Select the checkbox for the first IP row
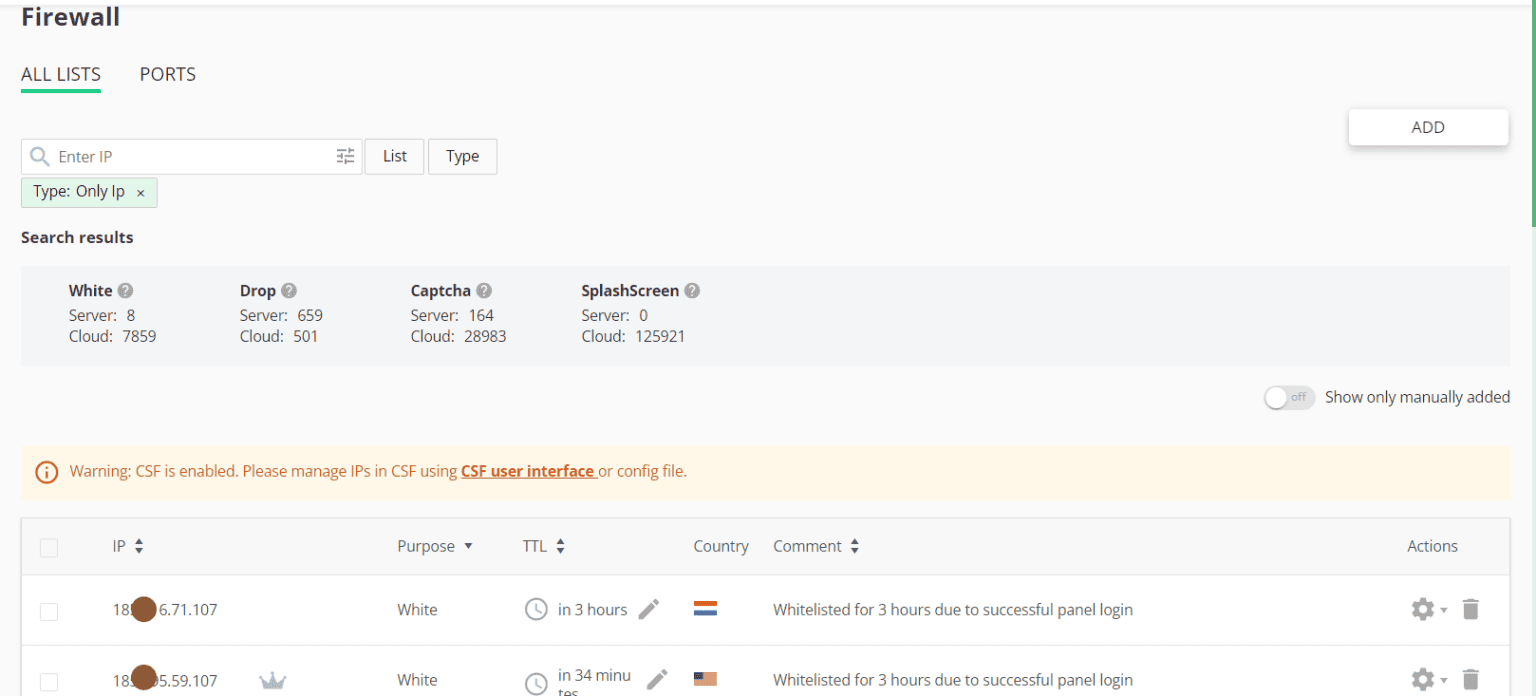Viewport: 1536px width, 696px height. pos(48,611)
